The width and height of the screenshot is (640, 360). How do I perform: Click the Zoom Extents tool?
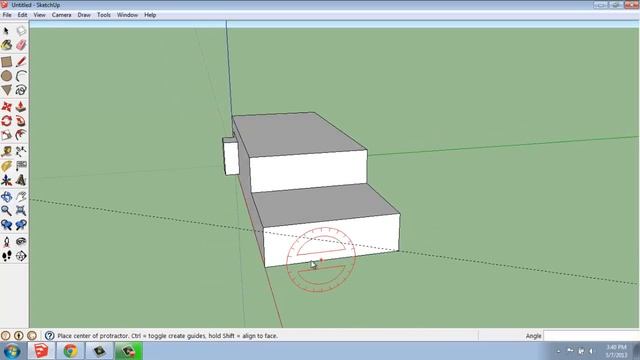(21, 211)
